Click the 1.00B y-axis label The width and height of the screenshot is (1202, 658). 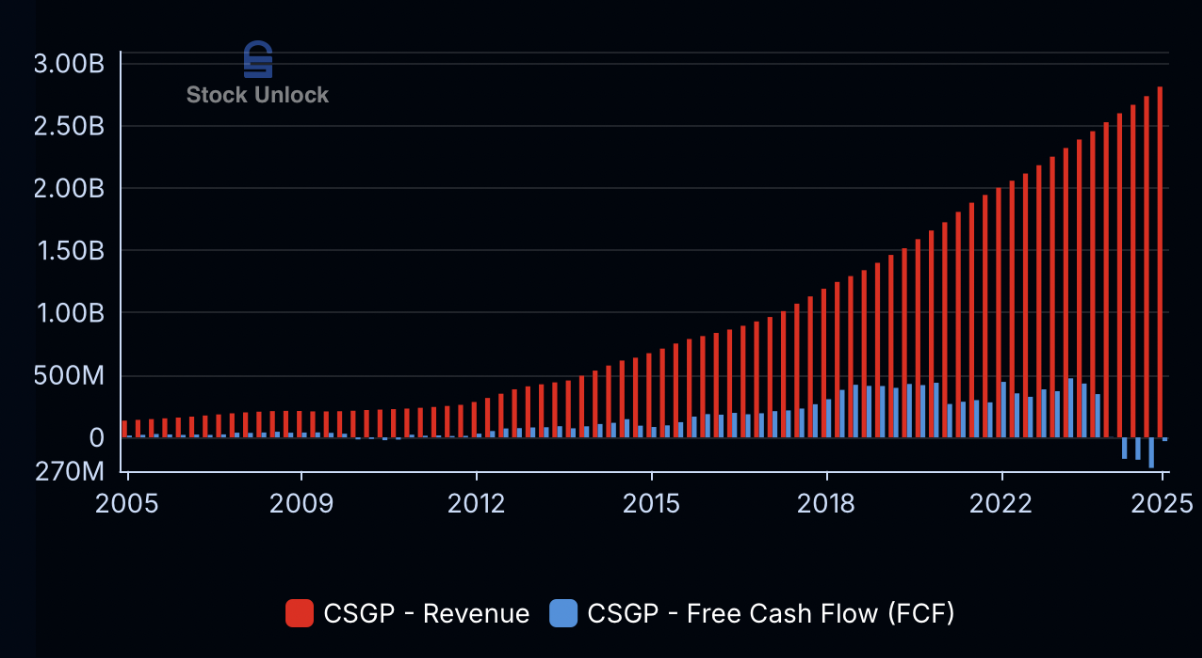[x=69, y=313]
